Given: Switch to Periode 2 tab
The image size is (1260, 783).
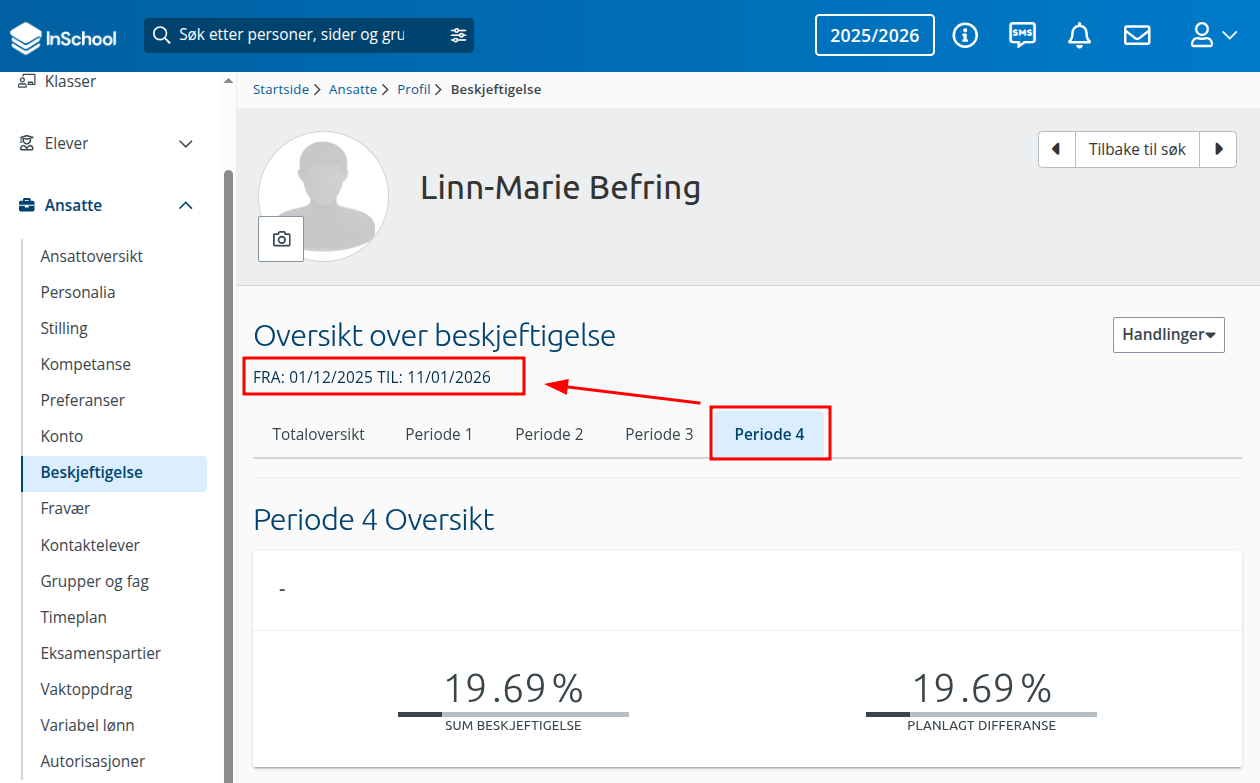Looking at the screenshot, I should coord(549,434).
